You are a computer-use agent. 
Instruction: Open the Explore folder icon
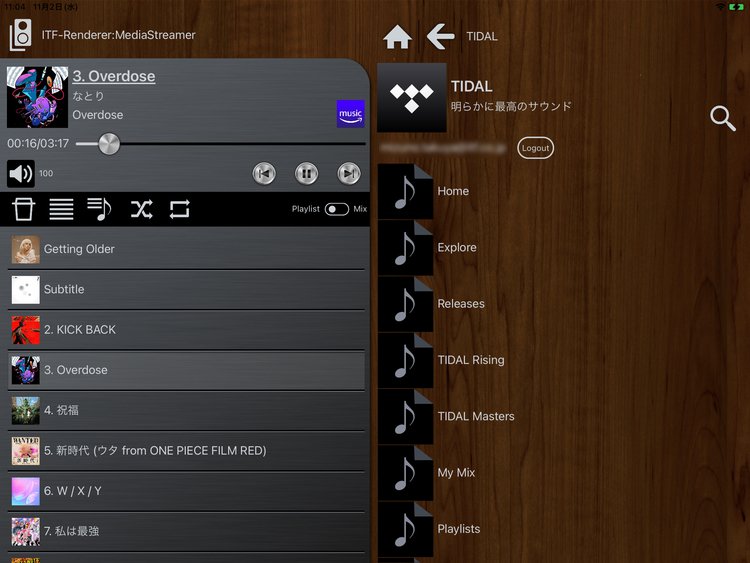click(406, 248)
